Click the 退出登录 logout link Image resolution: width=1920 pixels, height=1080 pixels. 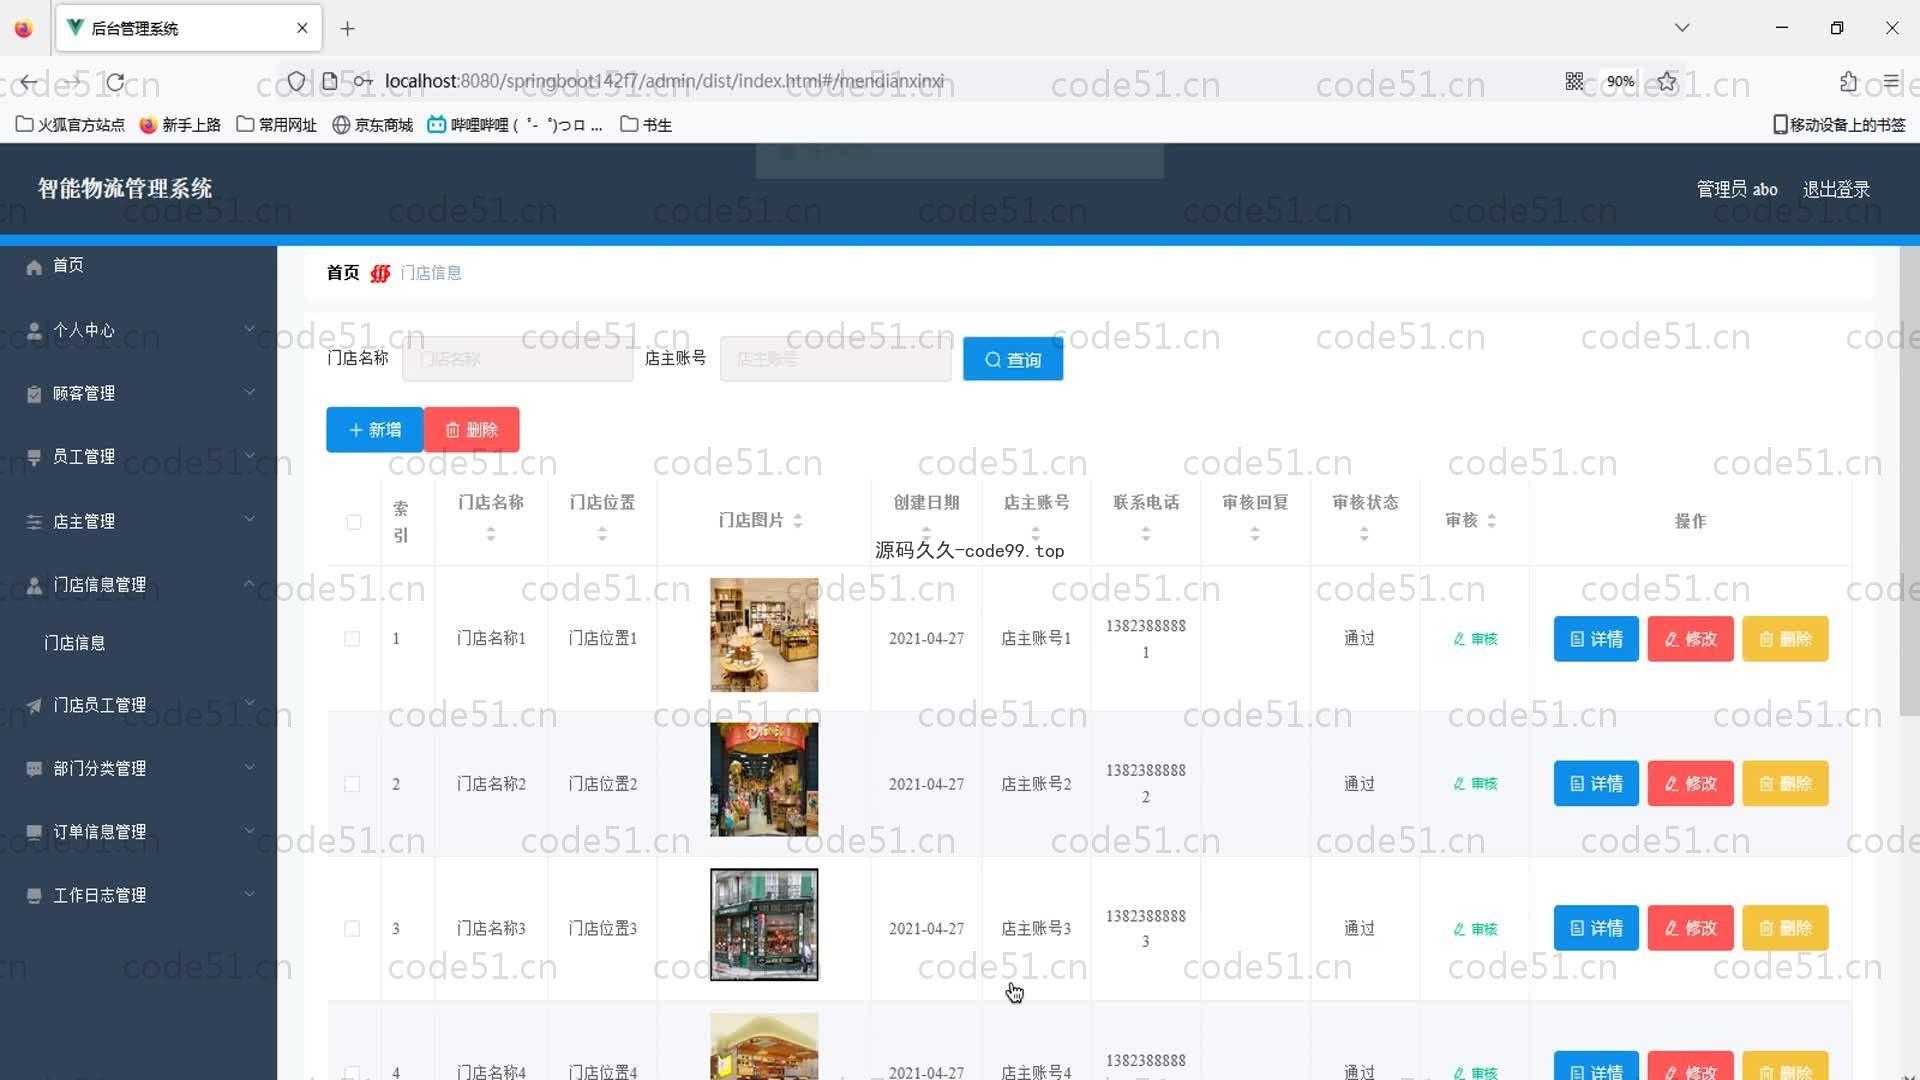point(1836,189)
